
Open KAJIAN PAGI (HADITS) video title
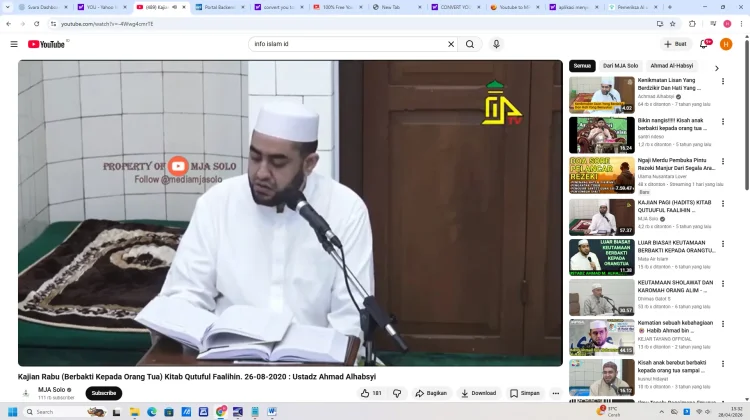[x=674, y=206]
